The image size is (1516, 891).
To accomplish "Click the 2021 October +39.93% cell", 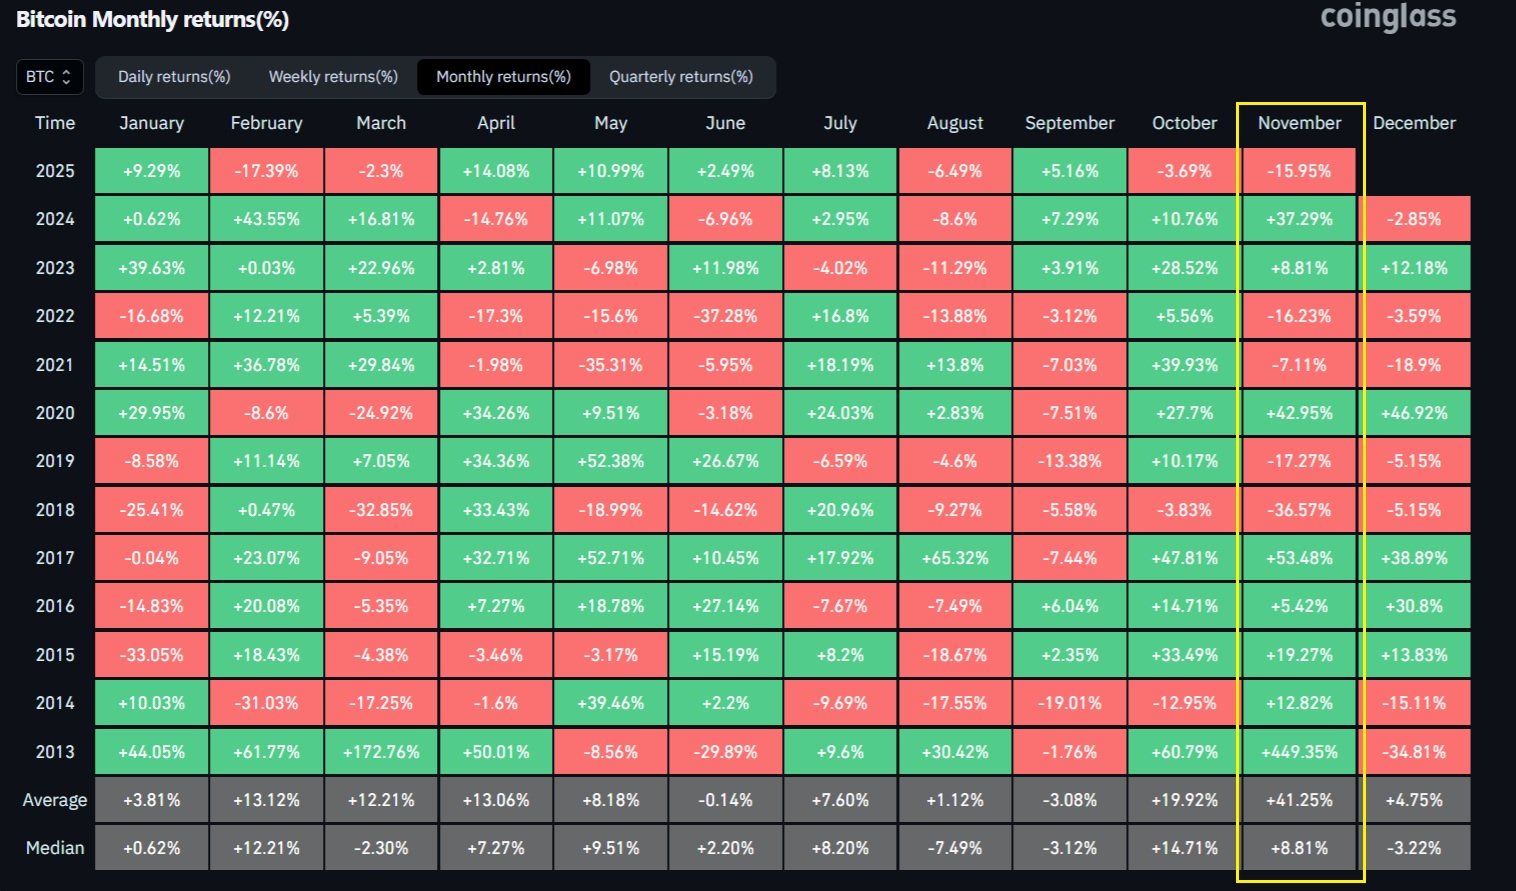I will click(1184, 365).
